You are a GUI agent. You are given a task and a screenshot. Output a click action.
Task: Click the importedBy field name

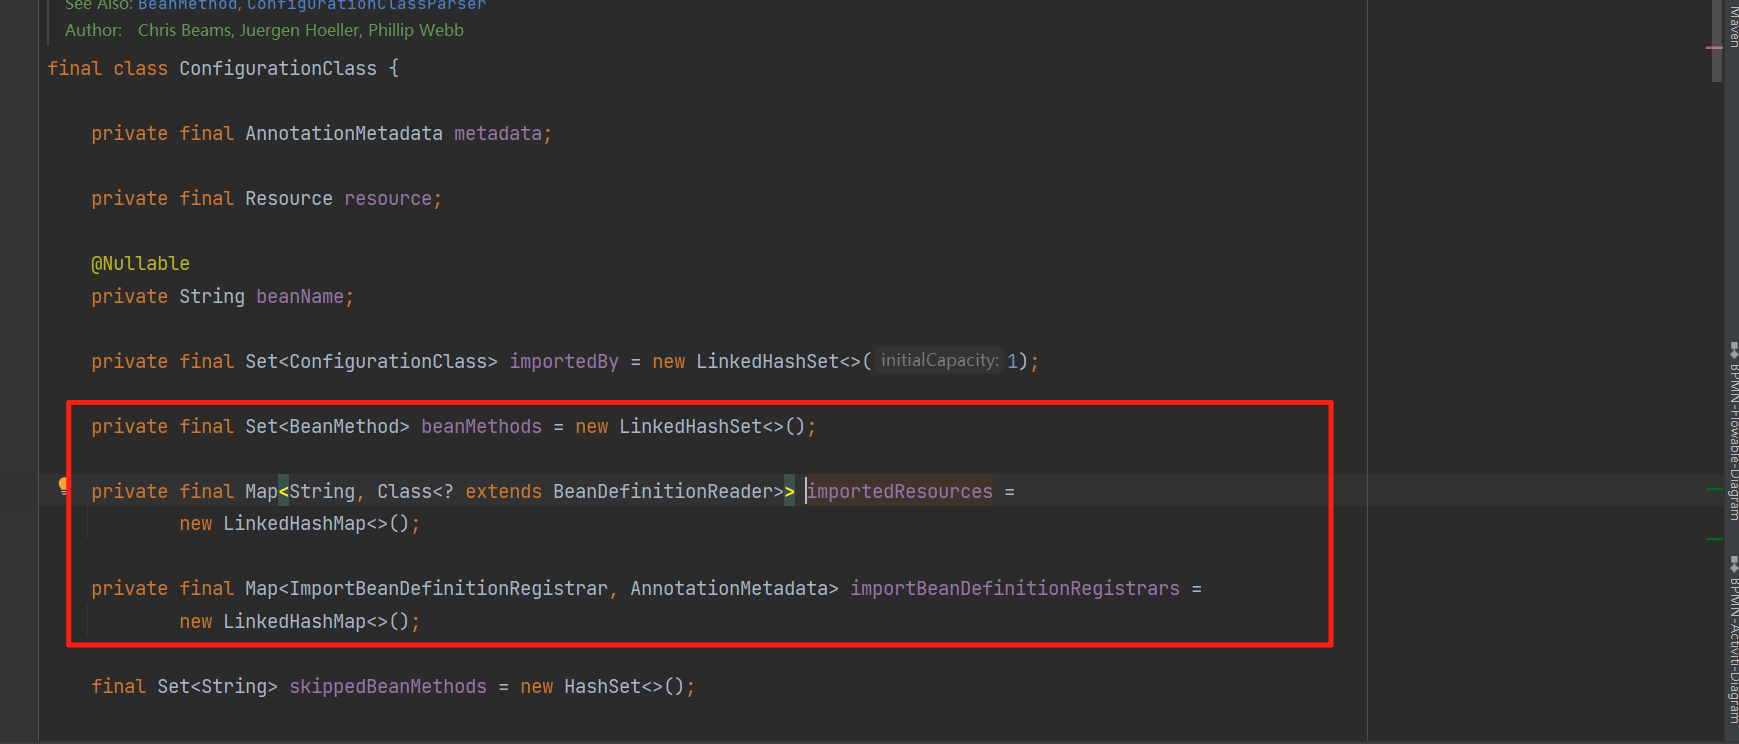point(564,361)
